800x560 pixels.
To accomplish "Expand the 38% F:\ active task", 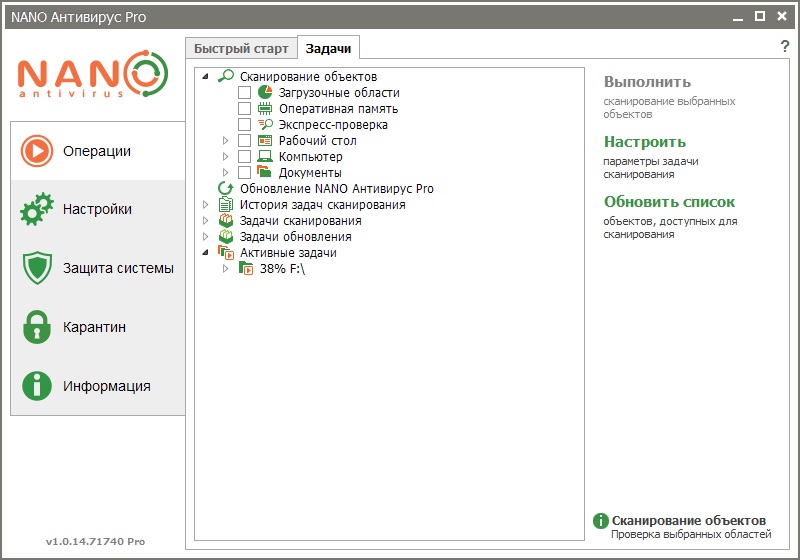I will pyautogui.click(x=226, y=268).
